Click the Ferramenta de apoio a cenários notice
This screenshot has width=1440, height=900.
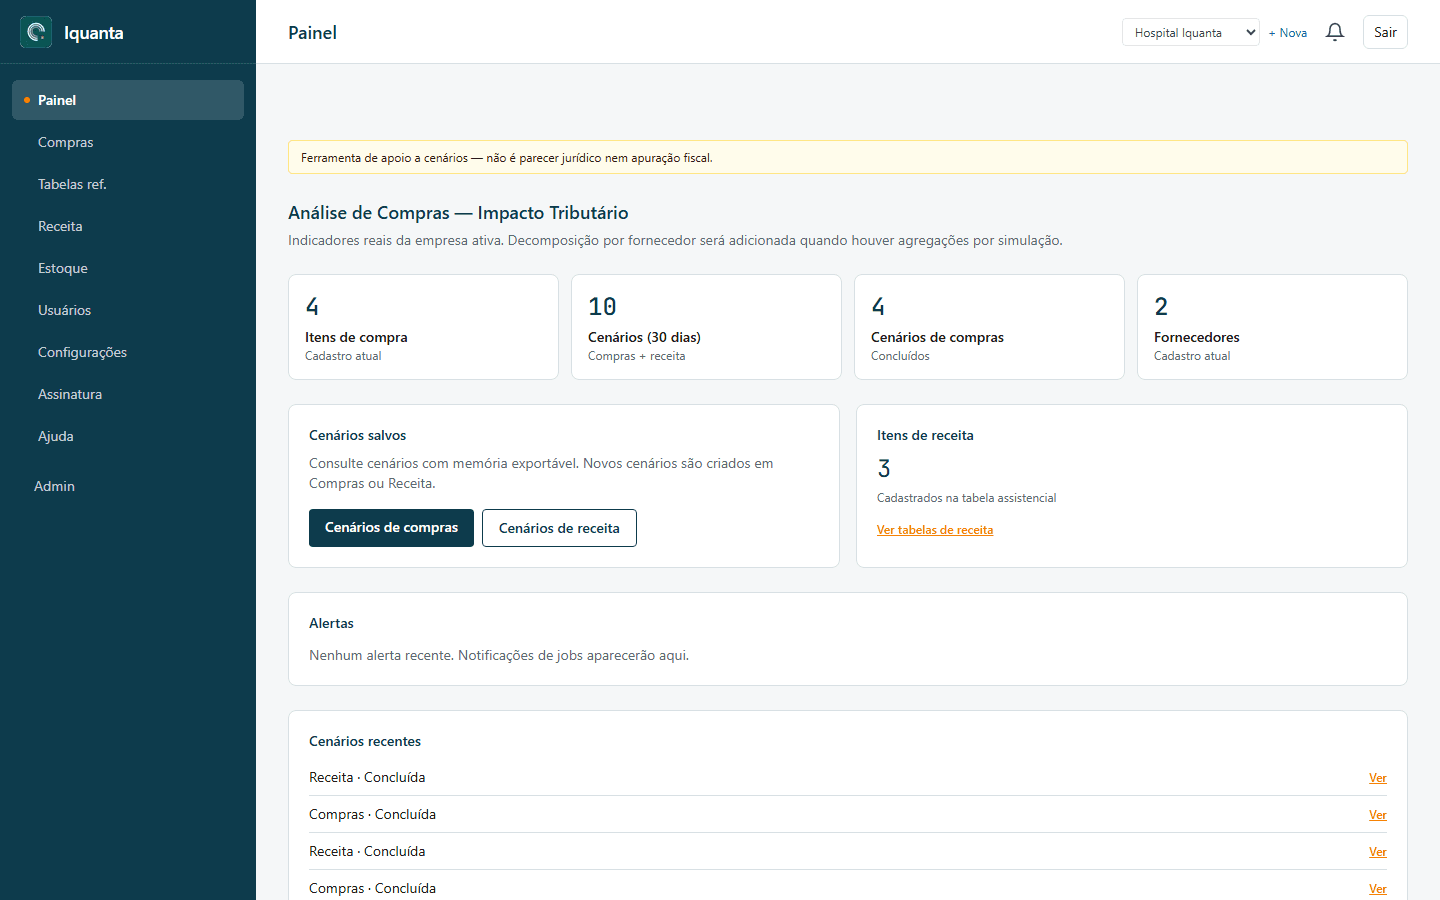coord(848,157)
